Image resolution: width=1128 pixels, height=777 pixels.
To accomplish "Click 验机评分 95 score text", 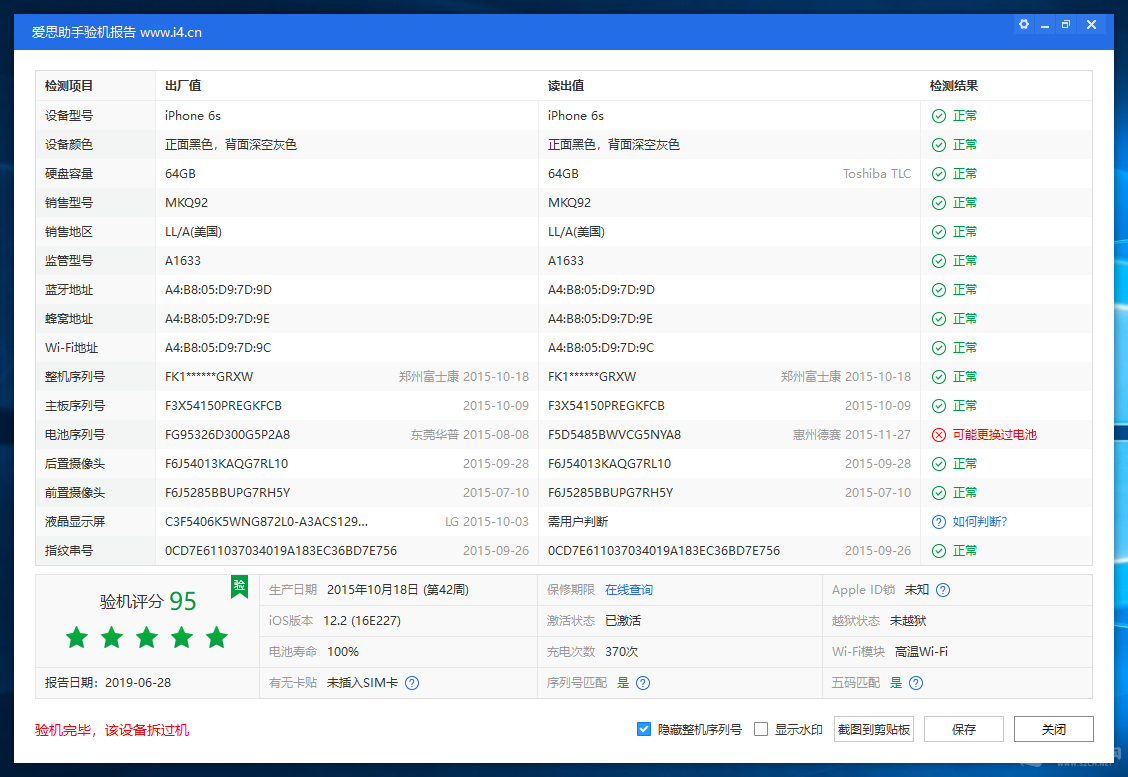I will click(x=147, y=601).
